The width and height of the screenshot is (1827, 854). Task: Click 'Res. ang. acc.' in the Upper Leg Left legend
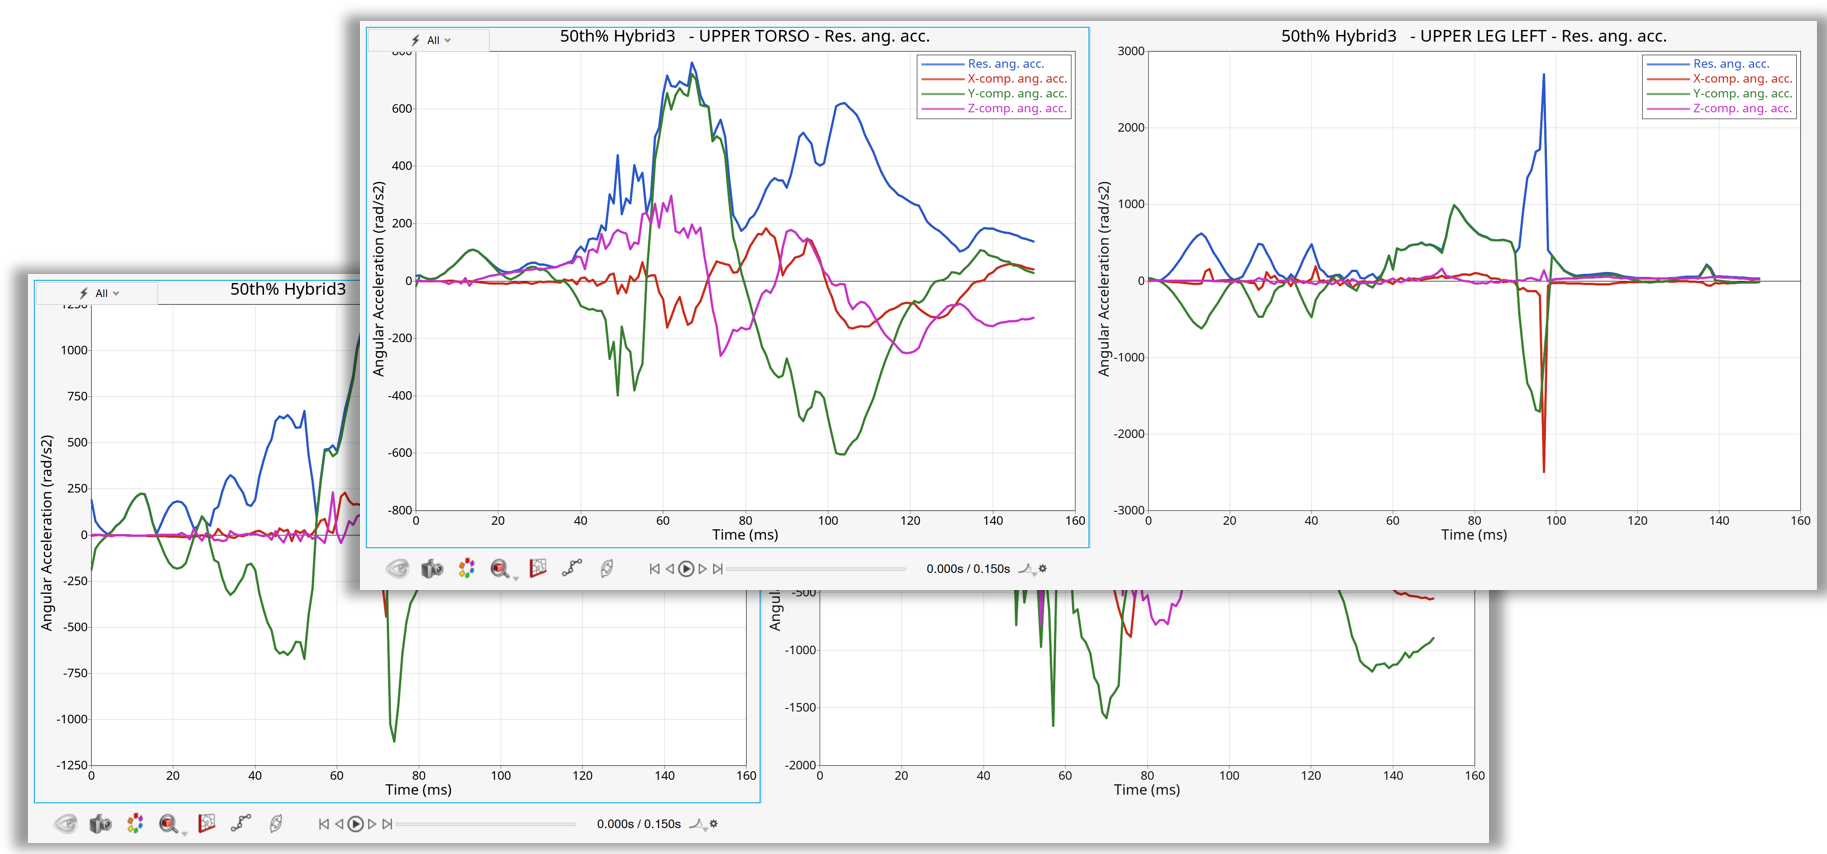point(1731,64)
